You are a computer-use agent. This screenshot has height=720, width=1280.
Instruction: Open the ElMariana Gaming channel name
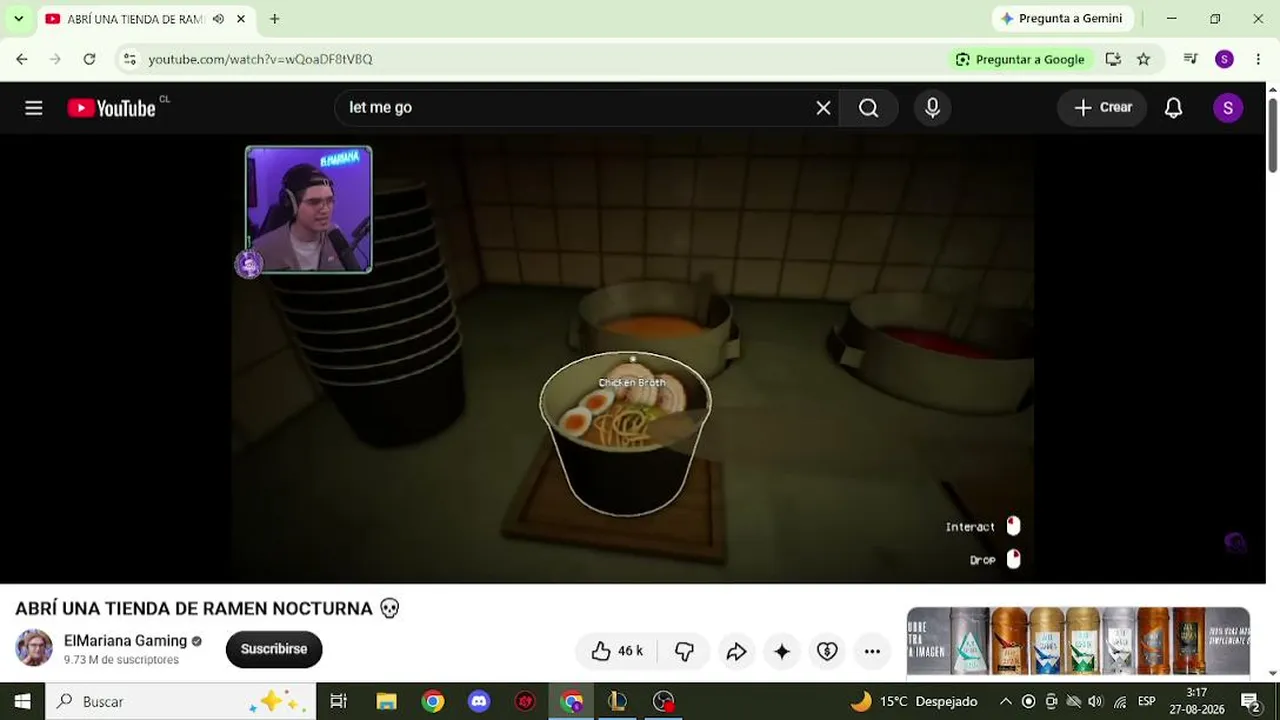coord(125,641)
